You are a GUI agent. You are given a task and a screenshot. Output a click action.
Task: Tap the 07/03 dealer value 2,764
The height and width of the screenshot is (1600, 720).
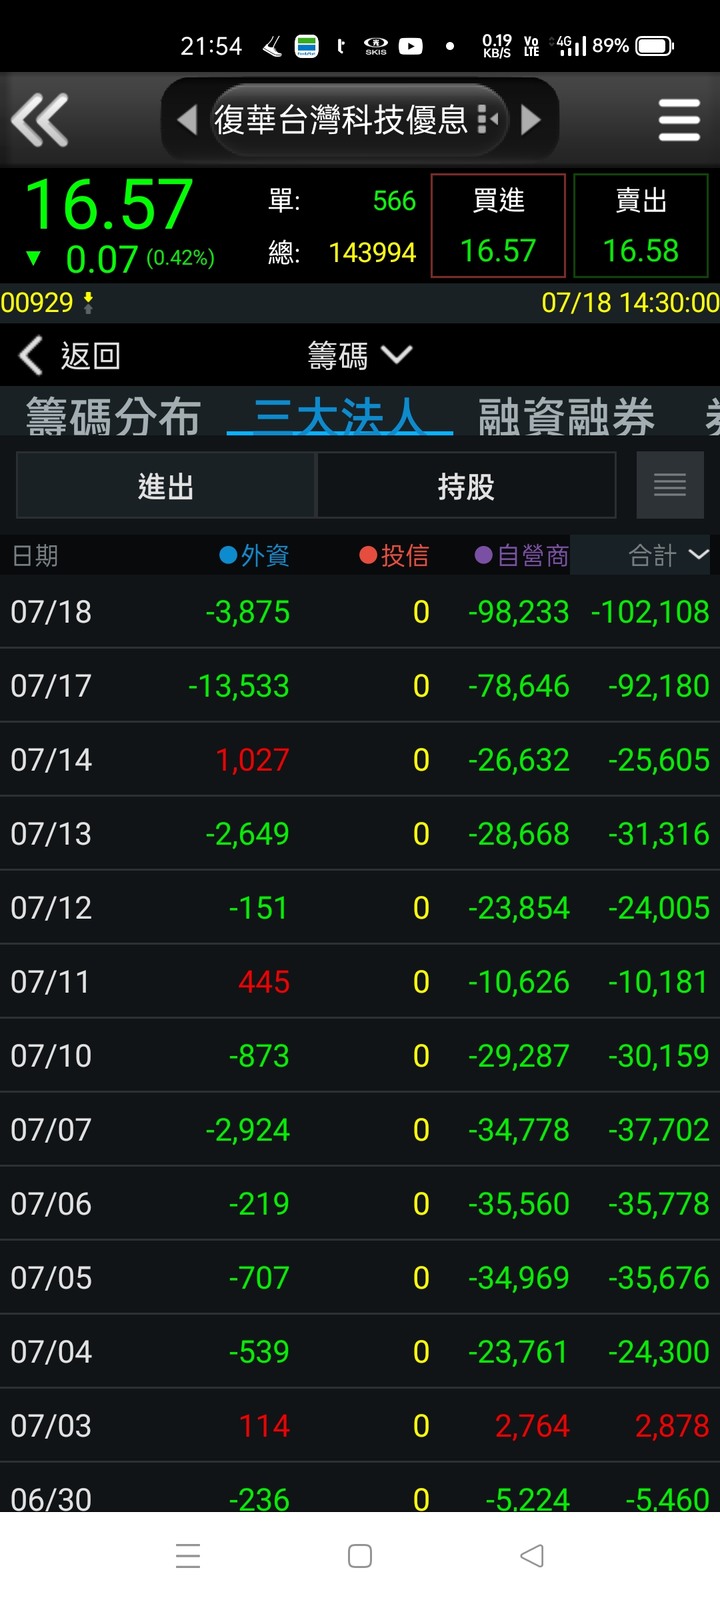click(532, 1426)
